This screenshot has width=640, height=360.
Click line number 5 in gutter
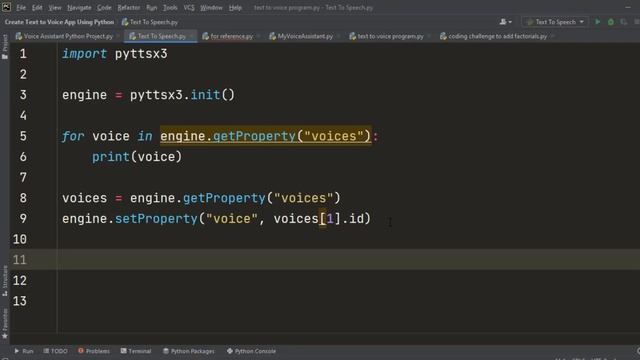(x=23, y=136)
